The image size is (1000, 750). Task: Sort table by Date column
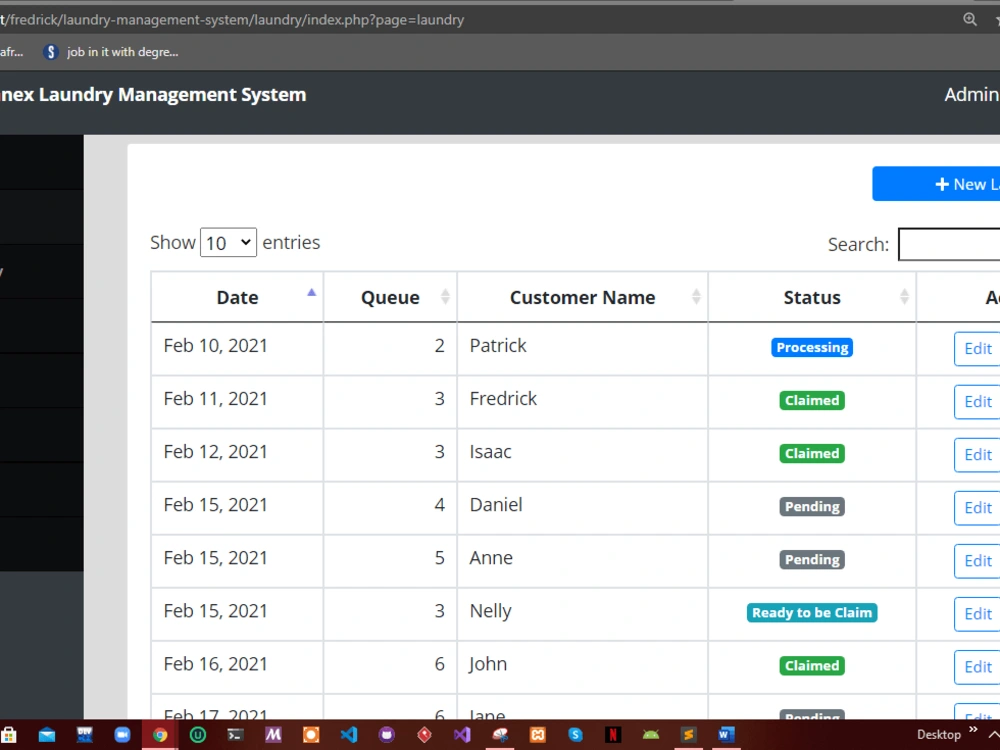(237, 297)
